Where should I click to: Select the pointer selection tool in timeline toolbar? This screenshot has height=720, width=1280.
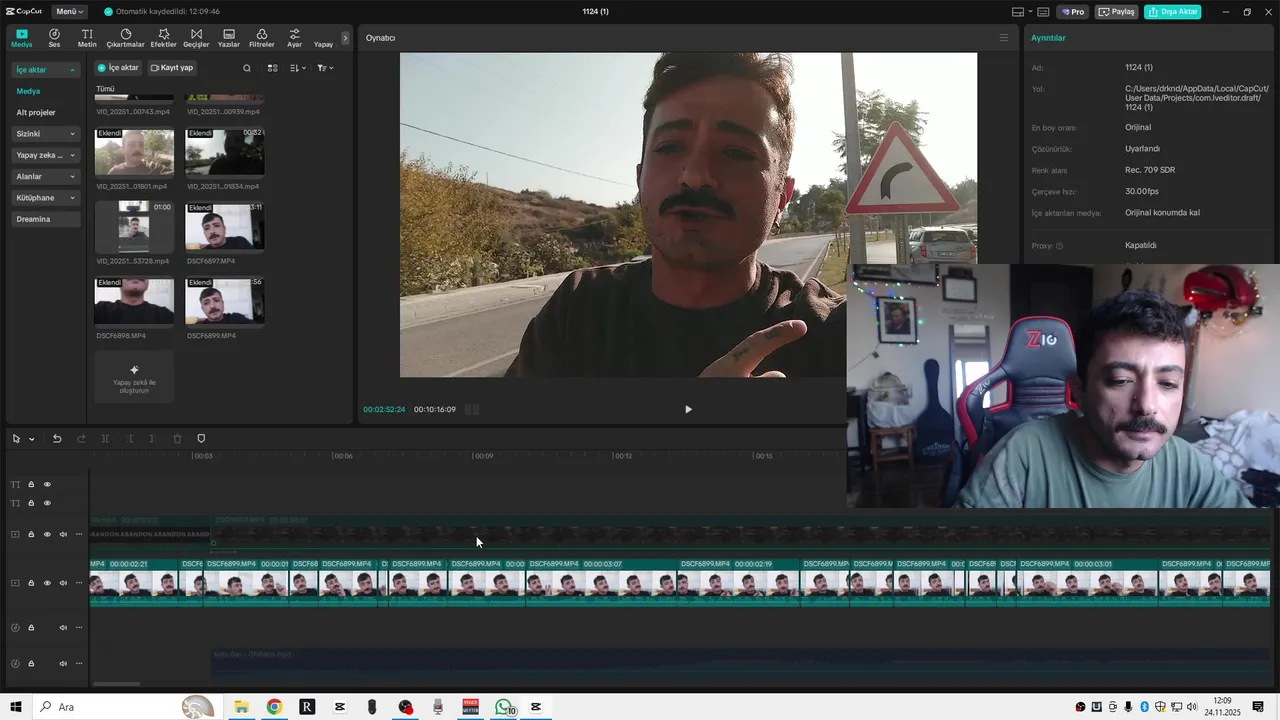[x=16, y=439]
